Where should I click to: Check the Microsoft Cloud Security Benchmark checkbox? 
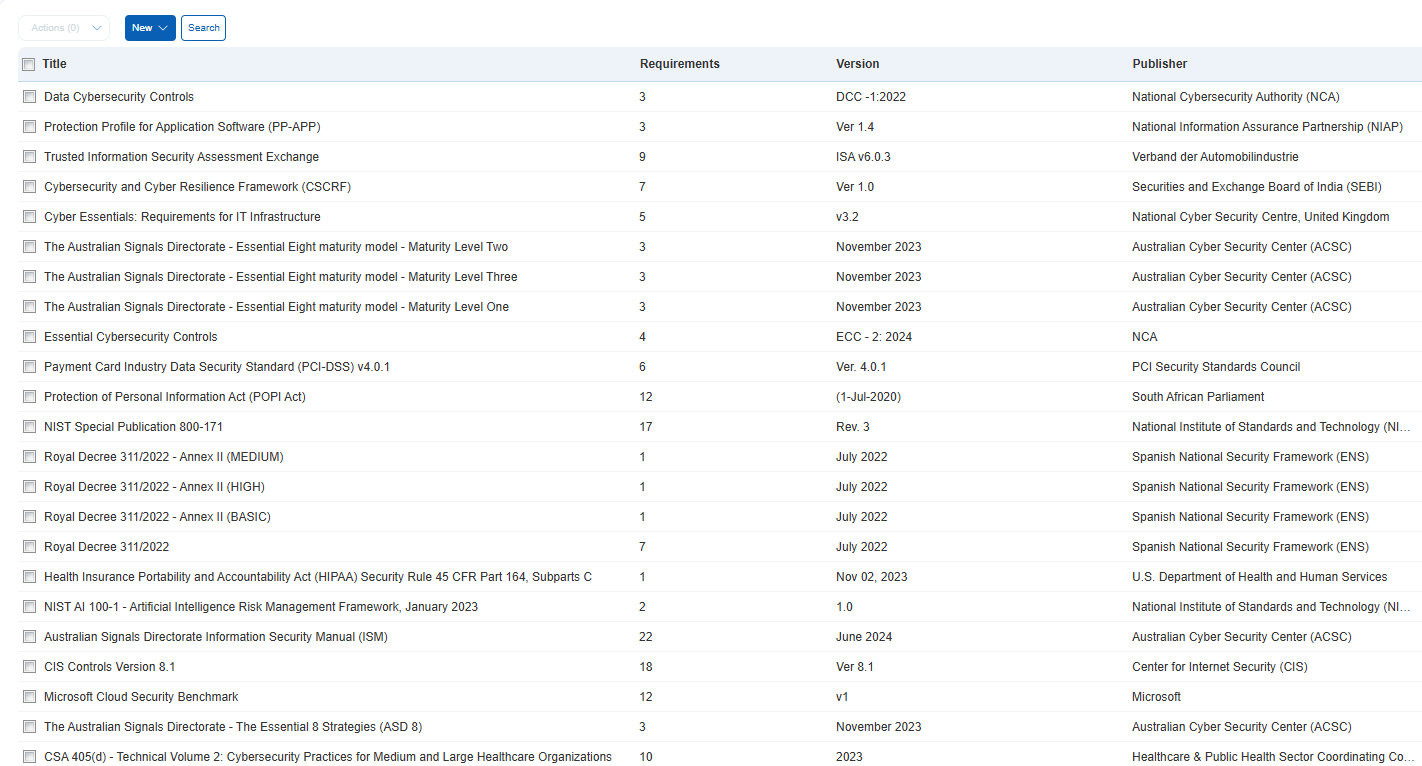29,697
